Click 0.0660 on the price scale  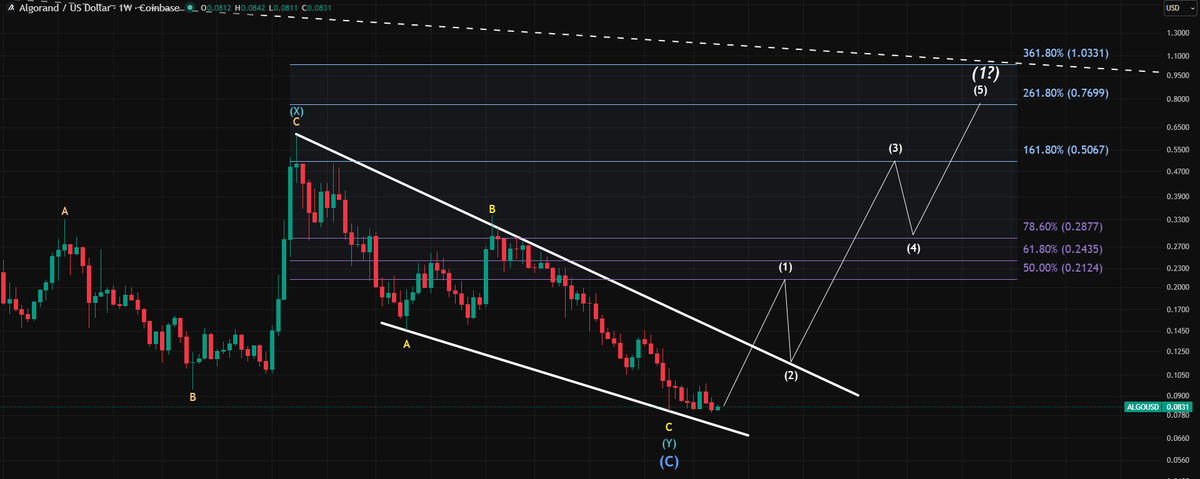click(x=1178, y=439)
